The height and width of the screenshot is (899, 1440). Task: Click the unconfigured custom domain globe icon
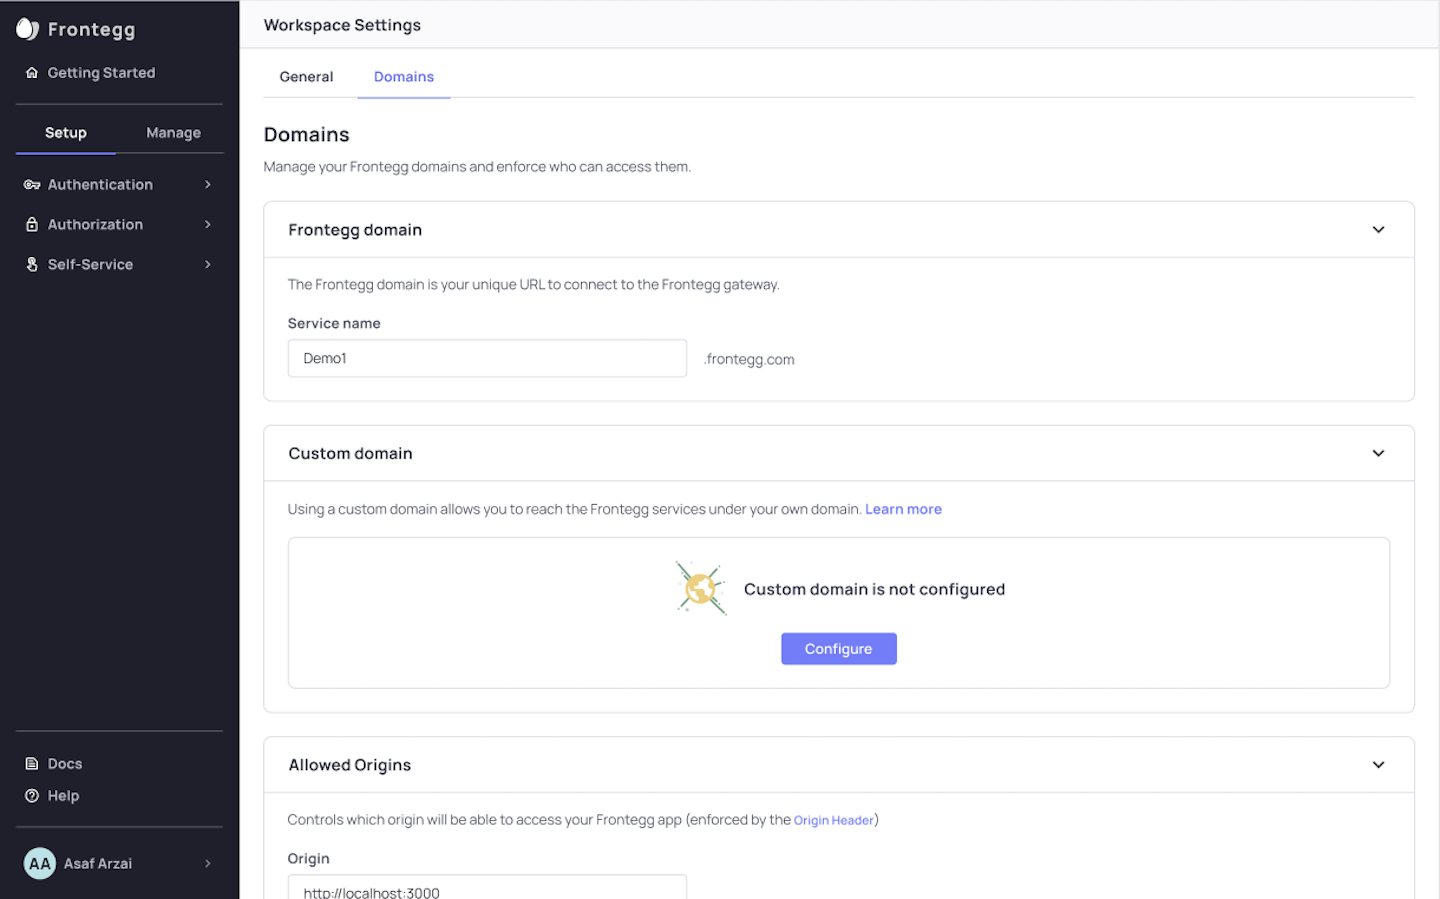(x=701, y=588)
